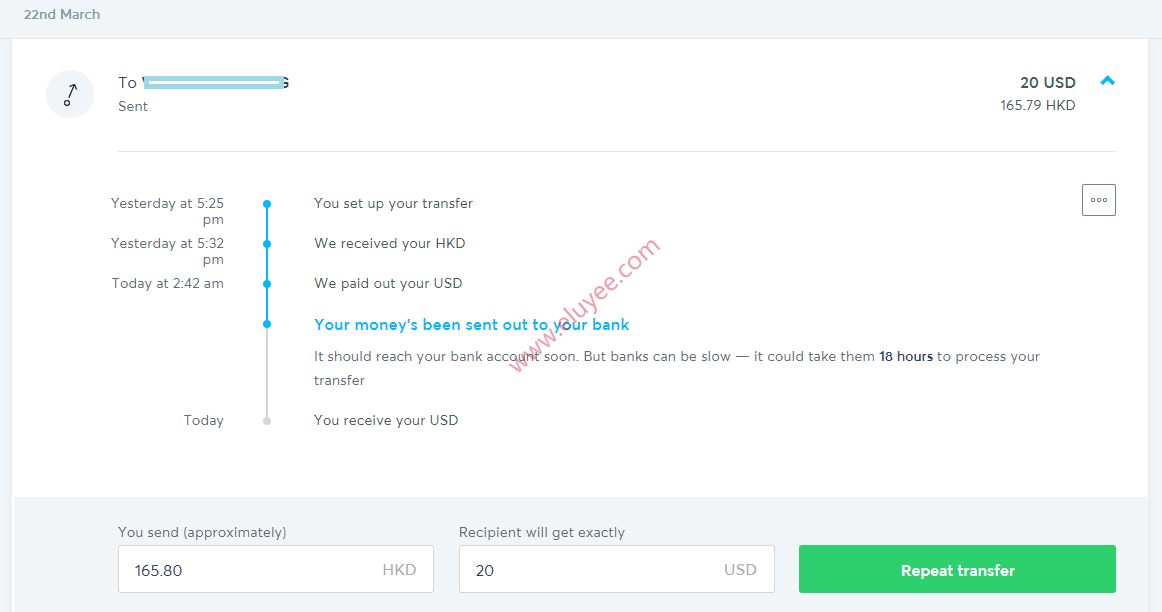Click the Sent status label

coord(133,106)
